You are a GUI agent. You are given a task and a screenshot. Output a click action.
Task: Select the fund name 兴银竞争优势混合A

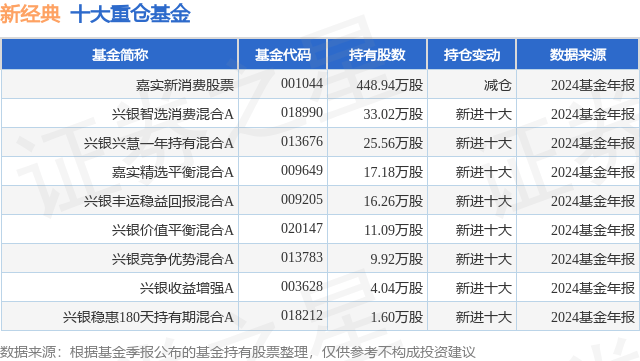tap(173, 259)
